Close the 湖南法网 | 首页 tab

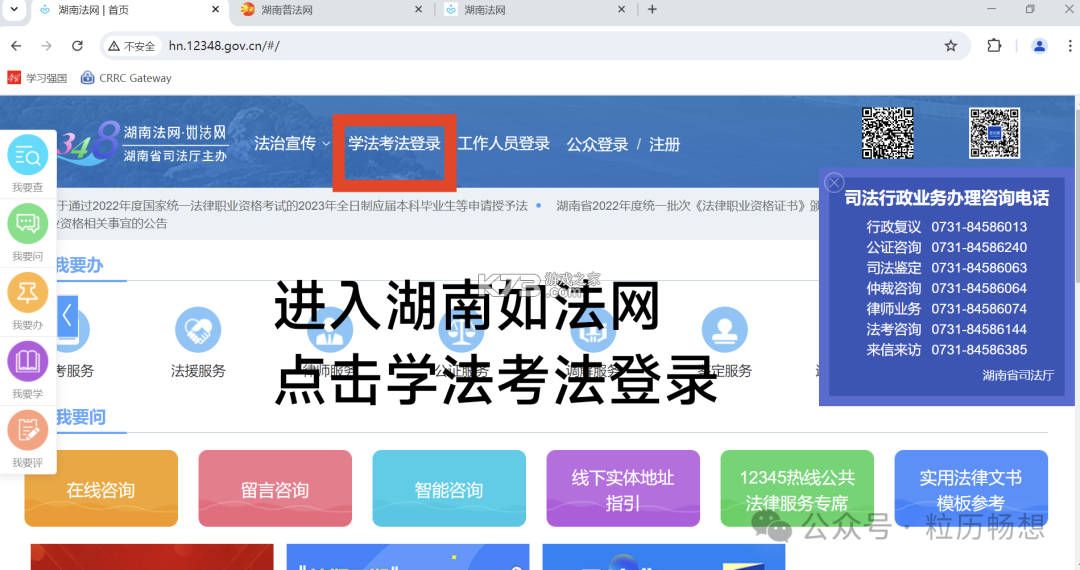tap(216, 10)
